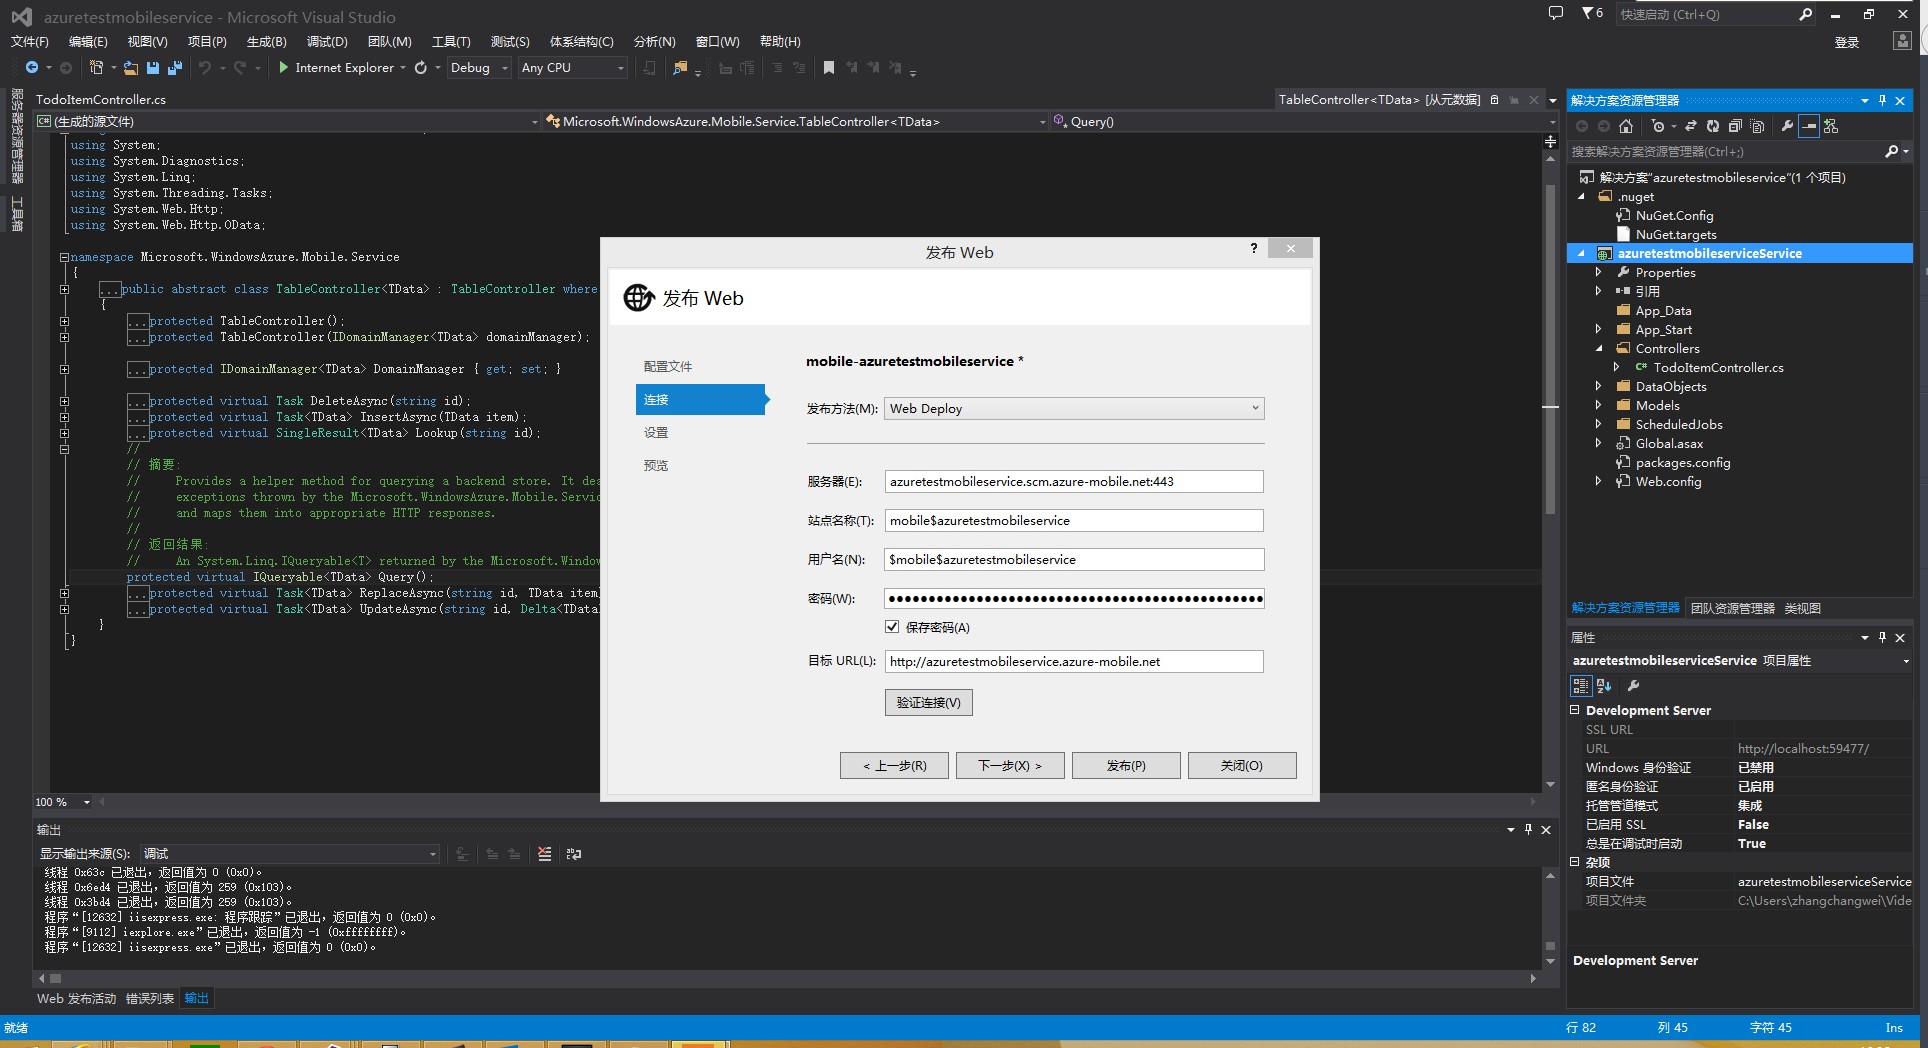Click the save file disk icon
Screen dimensions: 1928x1048
point(153,68)
